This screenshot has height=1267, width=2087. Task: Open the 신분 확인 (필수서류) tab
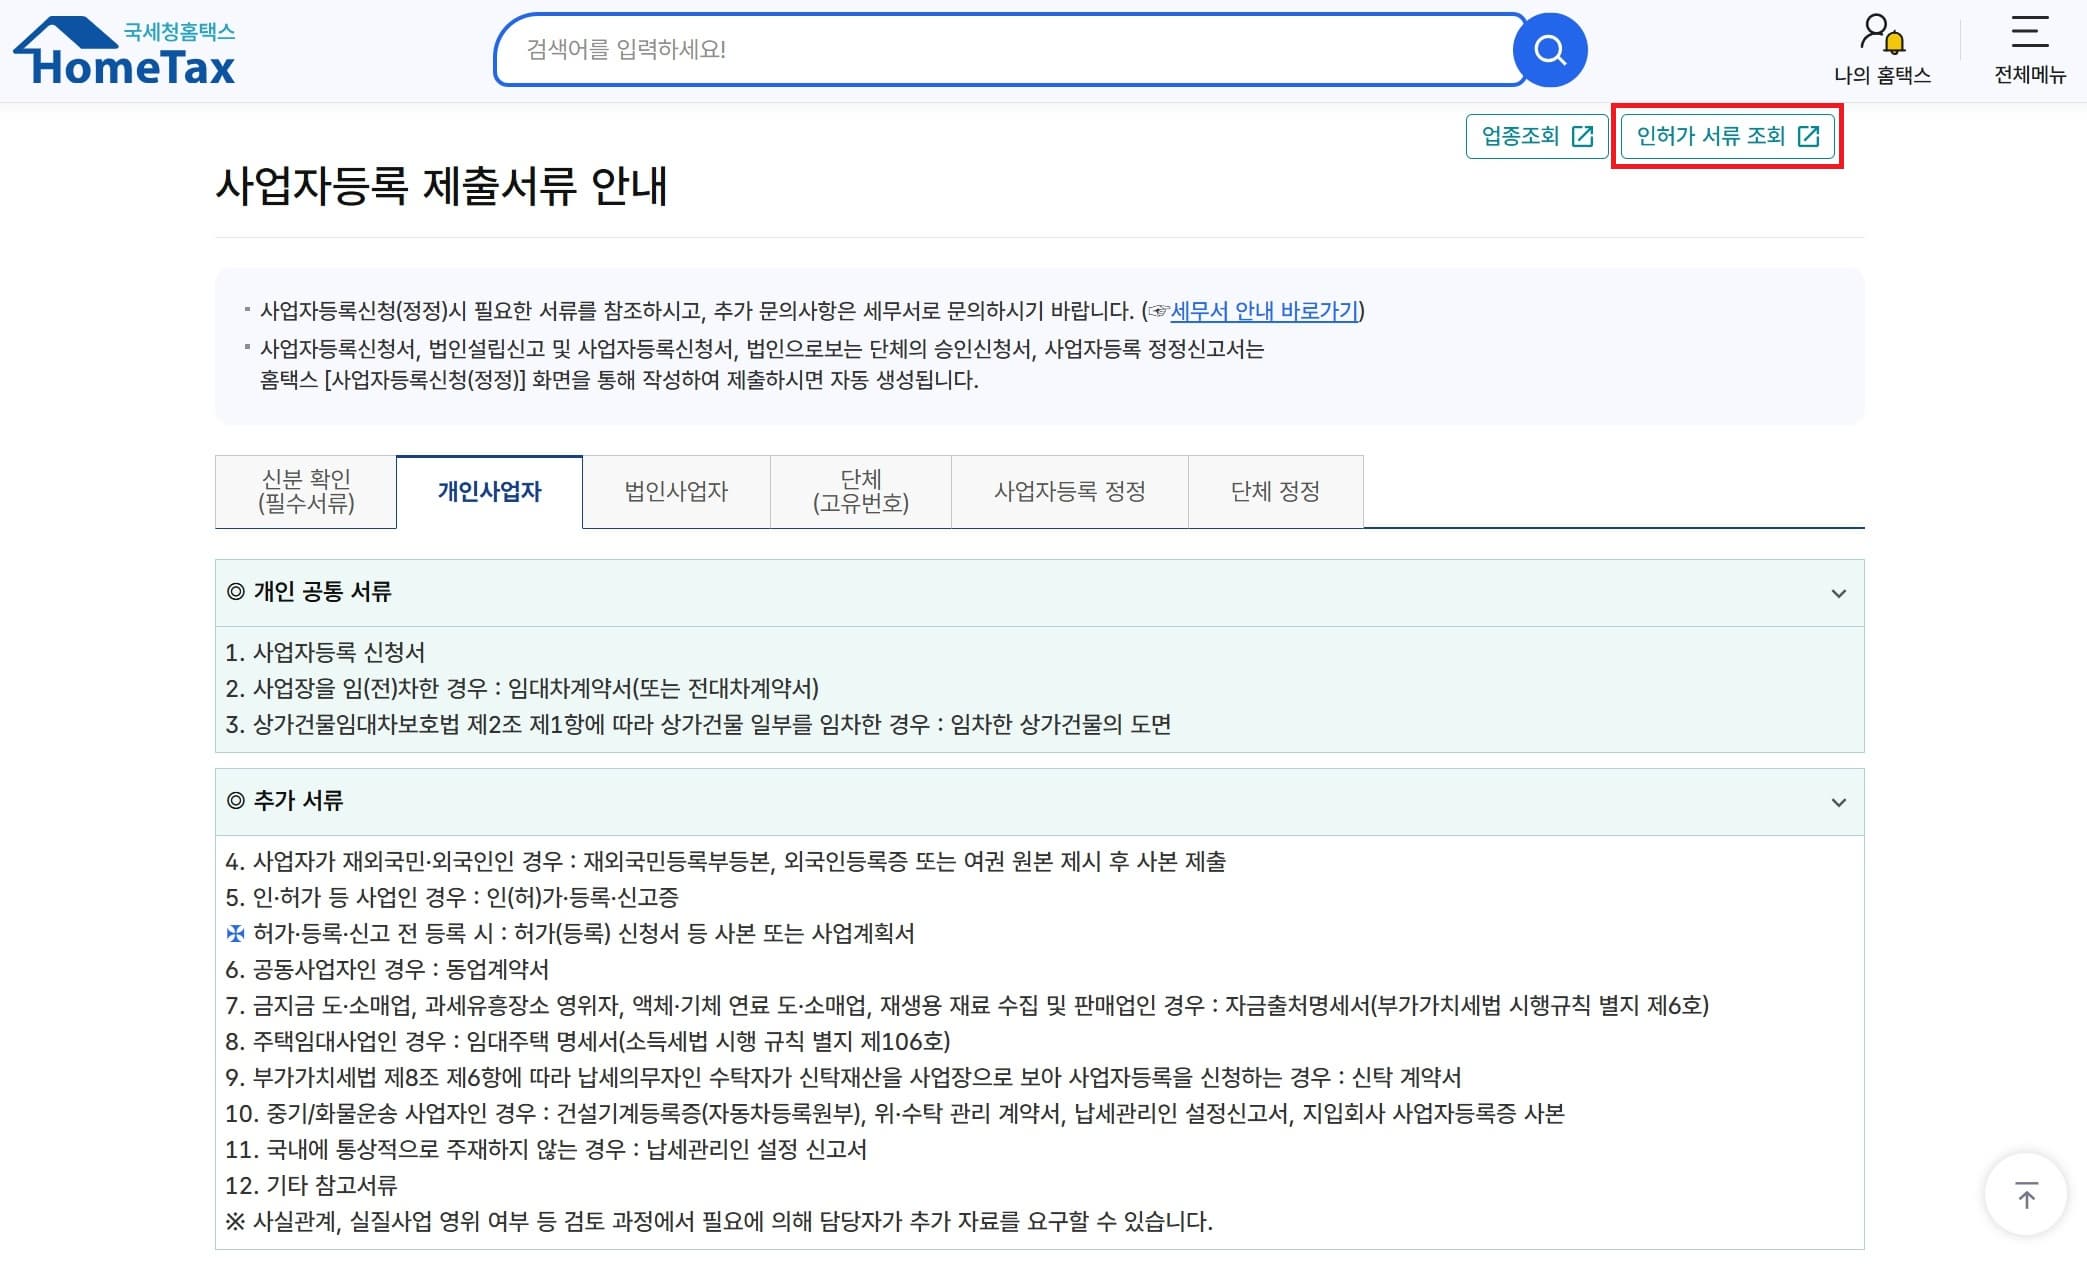pos(306,491)
